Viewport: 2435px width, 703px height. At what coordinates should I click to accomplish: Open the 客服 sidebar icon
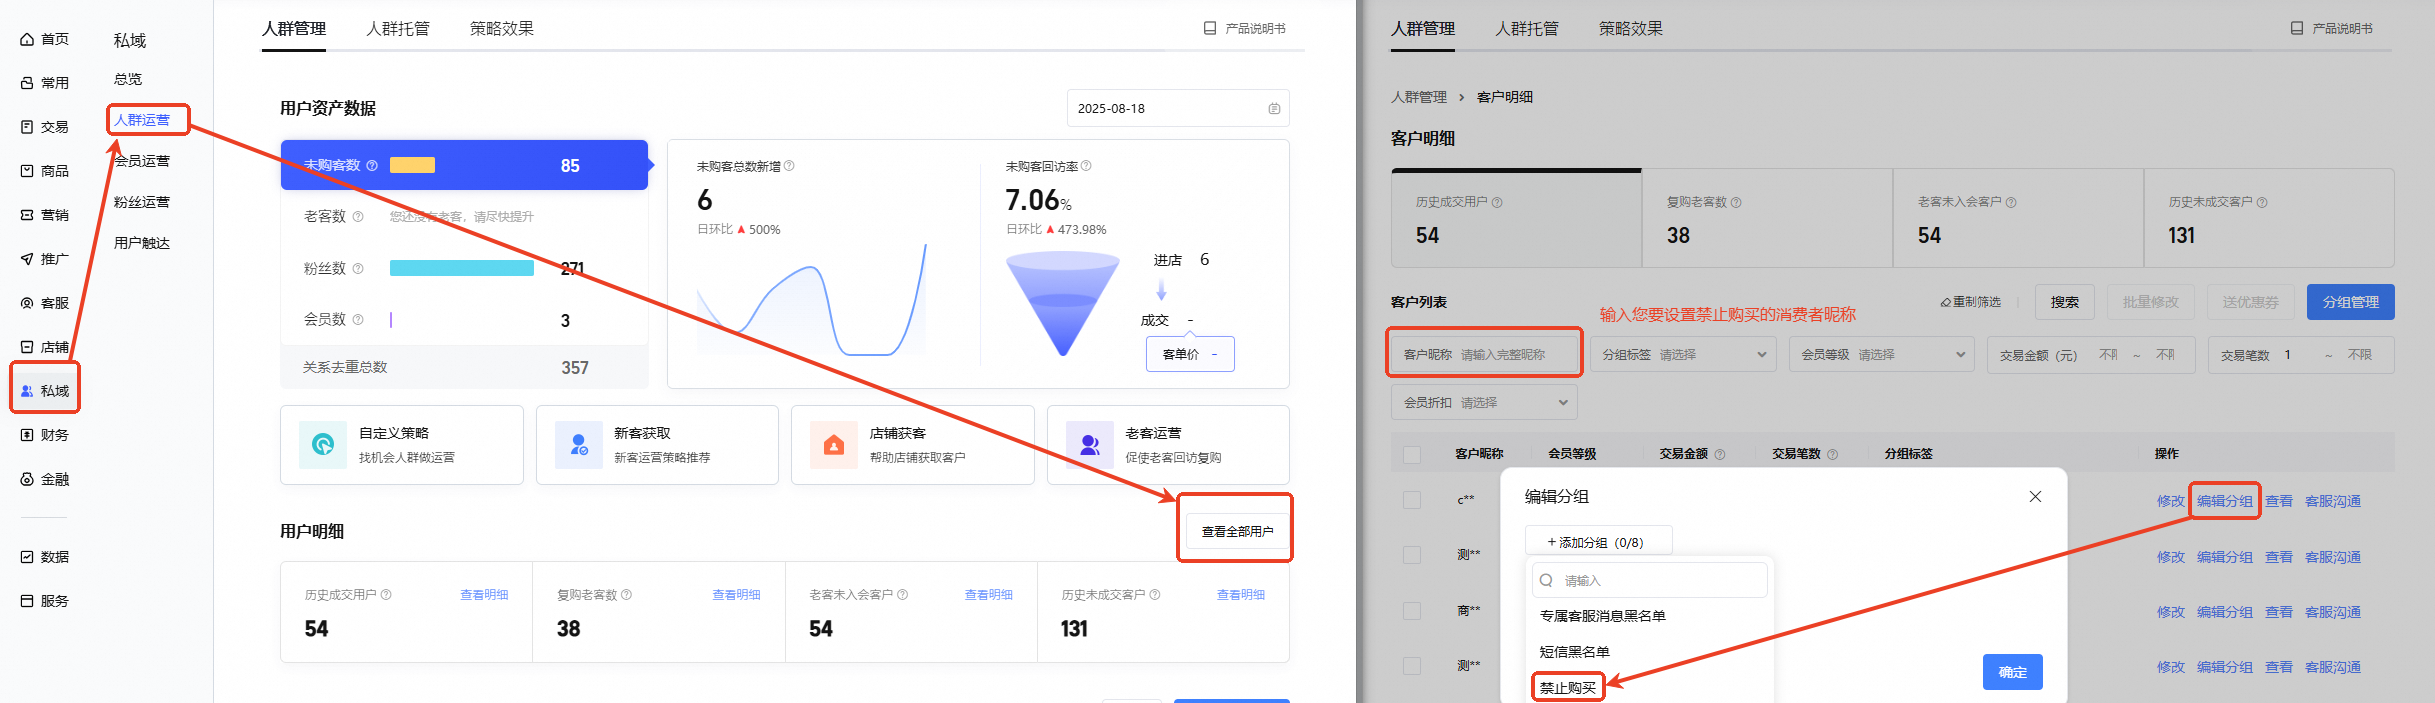(x=27, y=303)
